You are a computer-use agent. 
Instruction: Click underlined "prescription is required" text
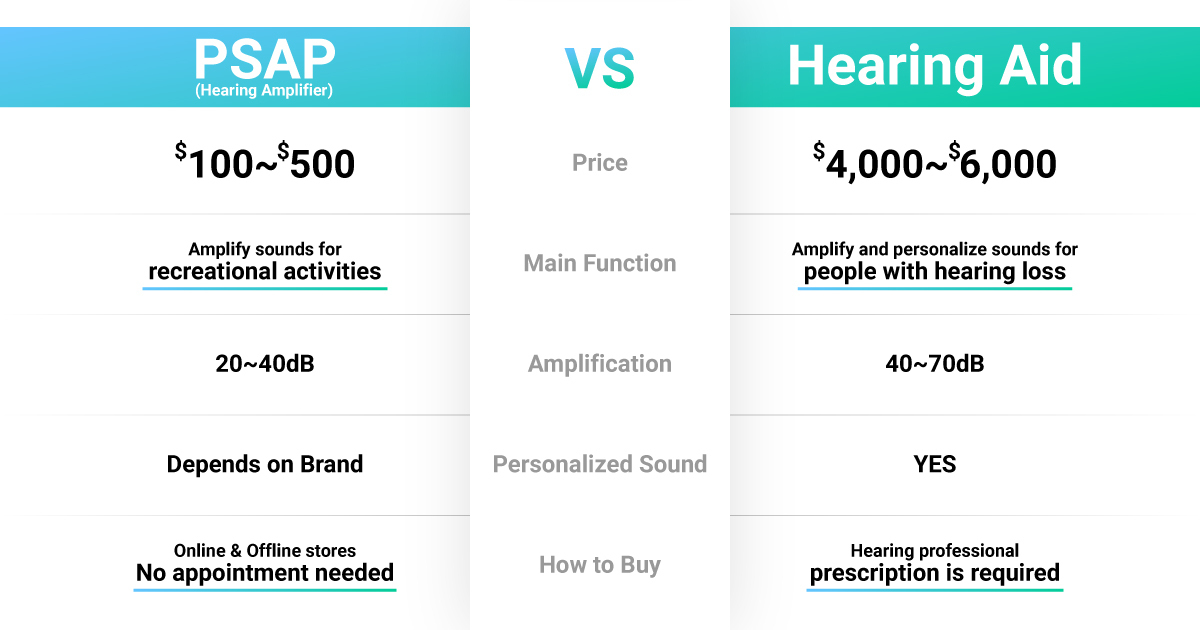934,573
